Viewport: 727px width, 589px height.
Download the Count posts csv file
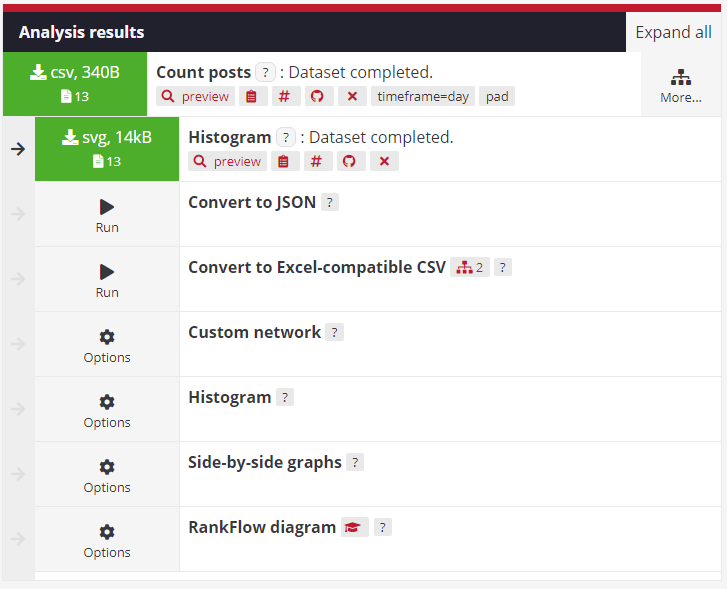pyautogui.click(x=75, y=73)
